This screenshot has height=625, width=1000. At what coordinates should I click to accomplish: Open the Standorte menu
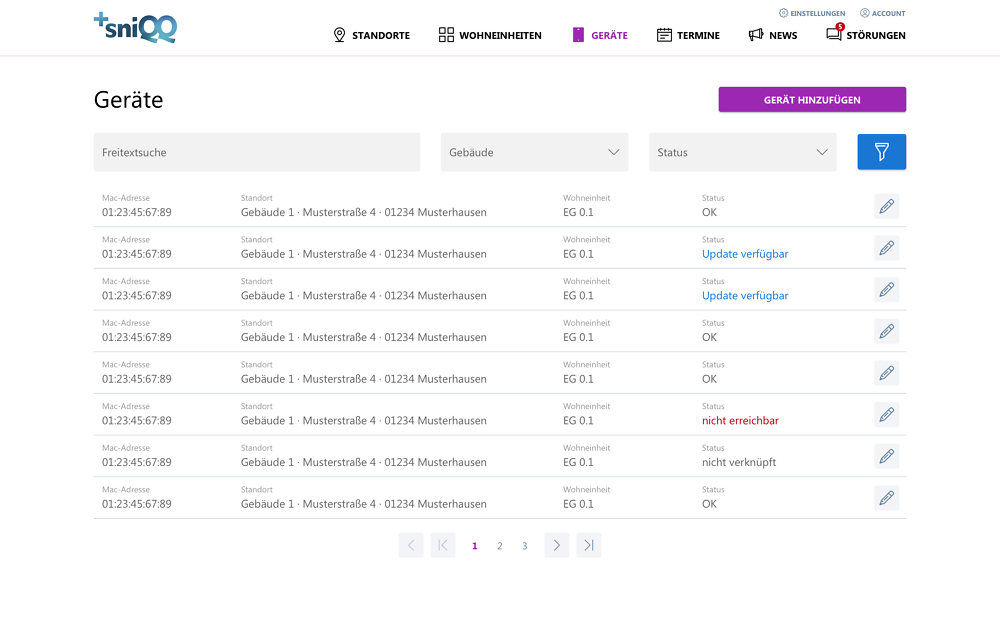[371, 35]
